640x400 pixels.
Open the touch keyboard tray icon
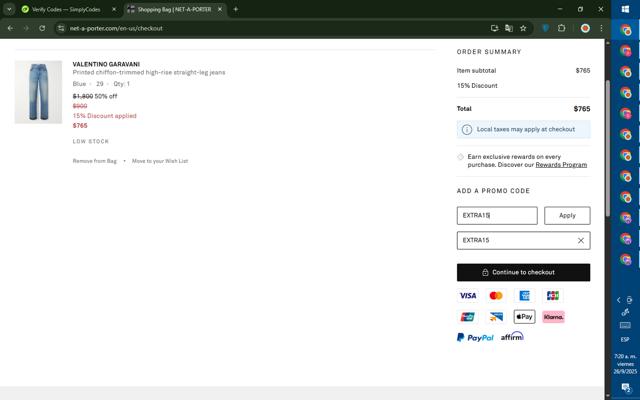(625, 325)
